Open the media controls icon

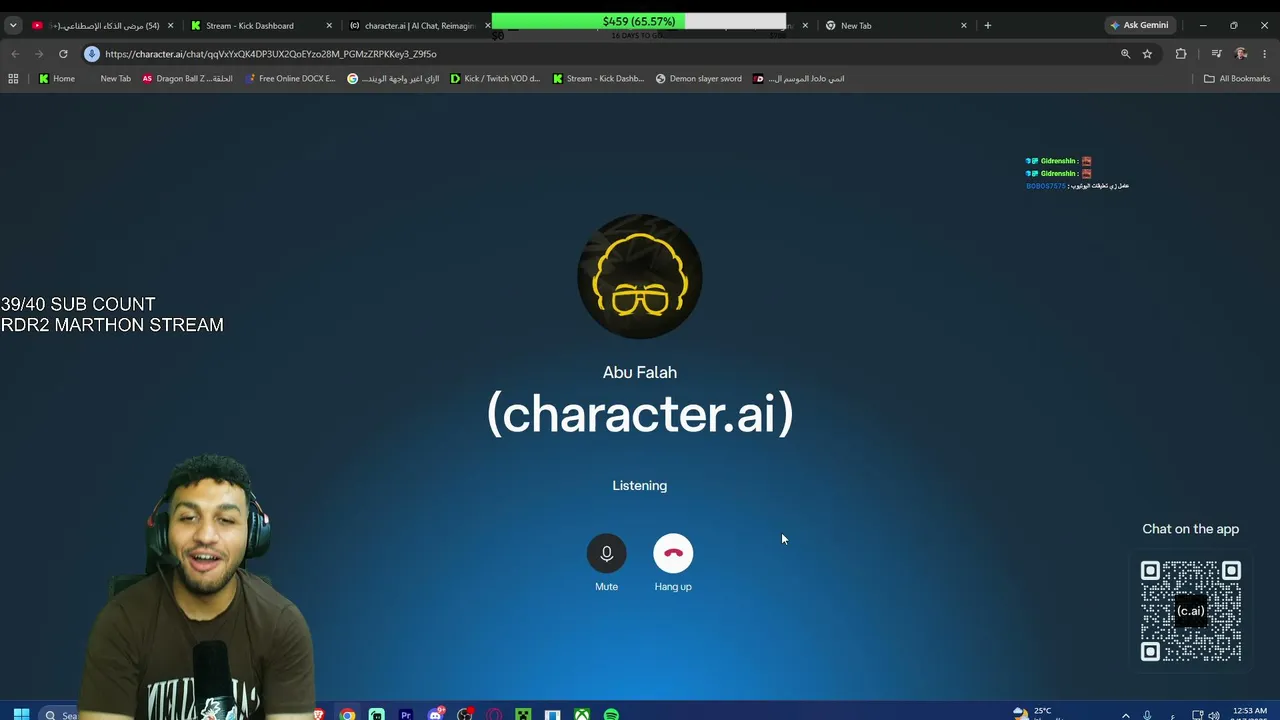click(1216, 54)
